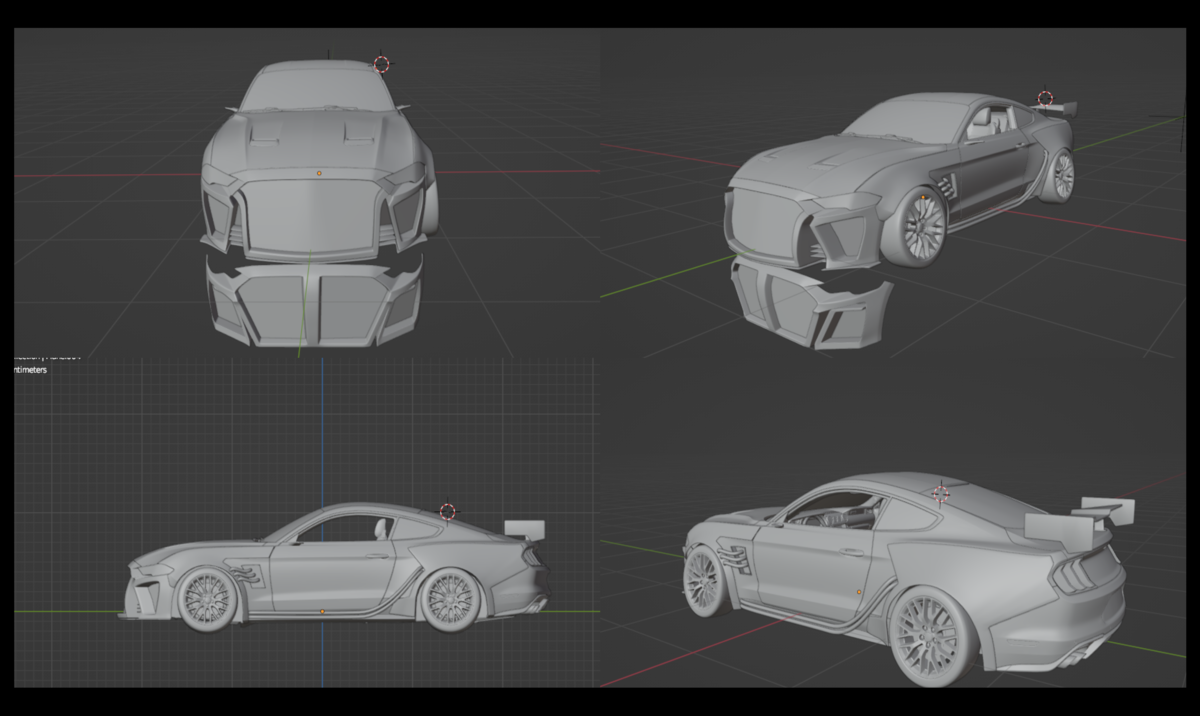Select the rear wing in the side view
1200x716 pixels.
point(525,530)
